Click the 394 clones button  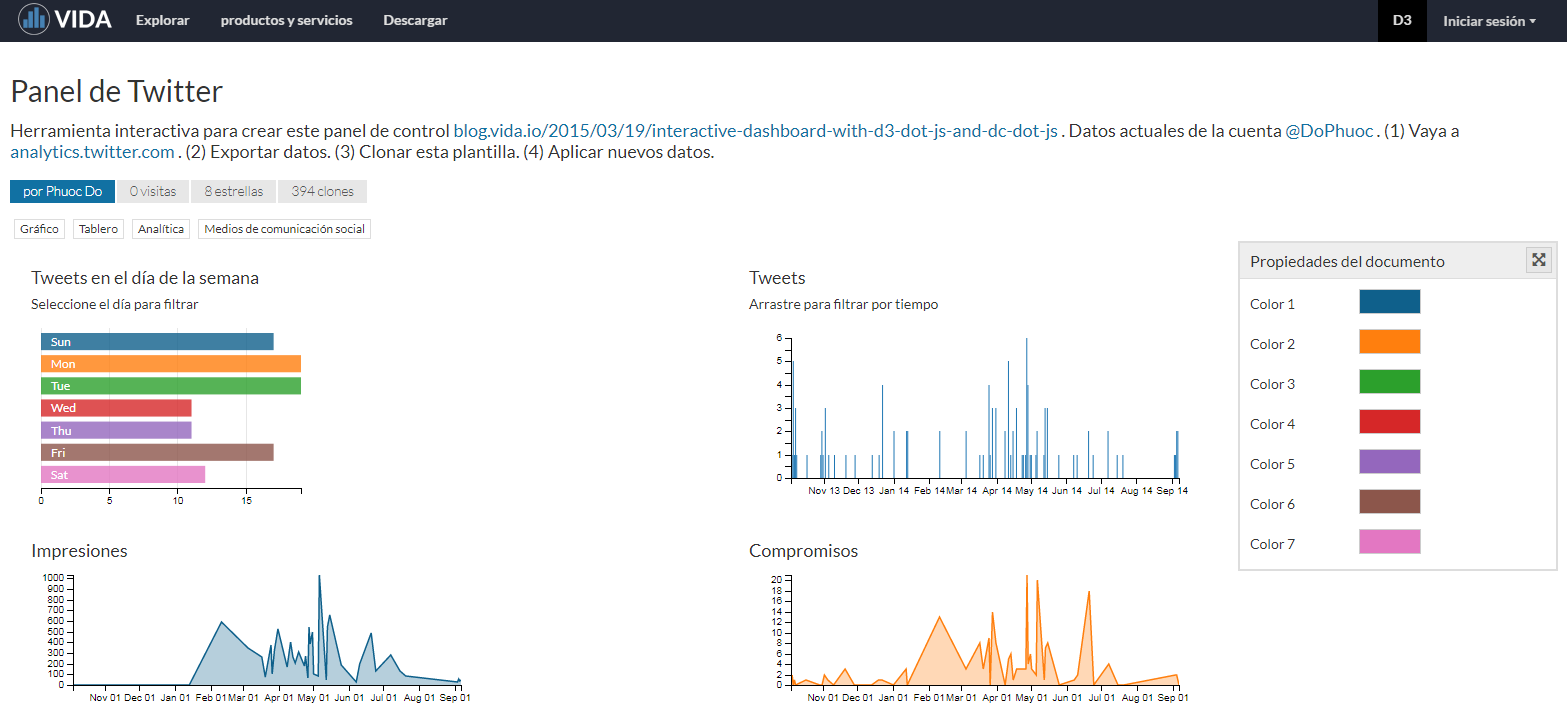point(322,191)
